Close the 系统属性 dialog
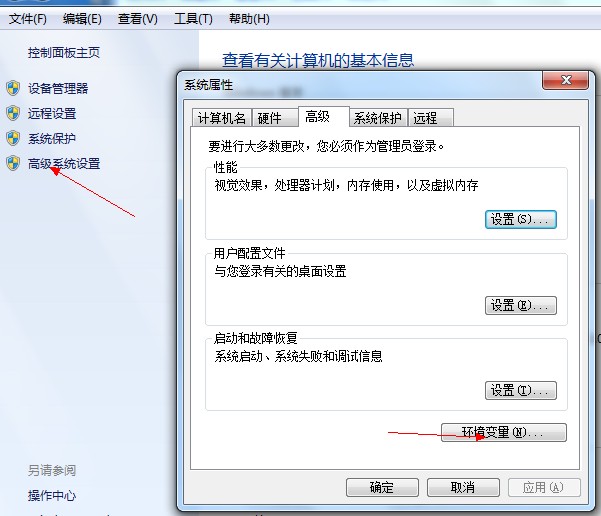This screenshot has width=601, height=516. pyautogui.click(x=565, y=80)
